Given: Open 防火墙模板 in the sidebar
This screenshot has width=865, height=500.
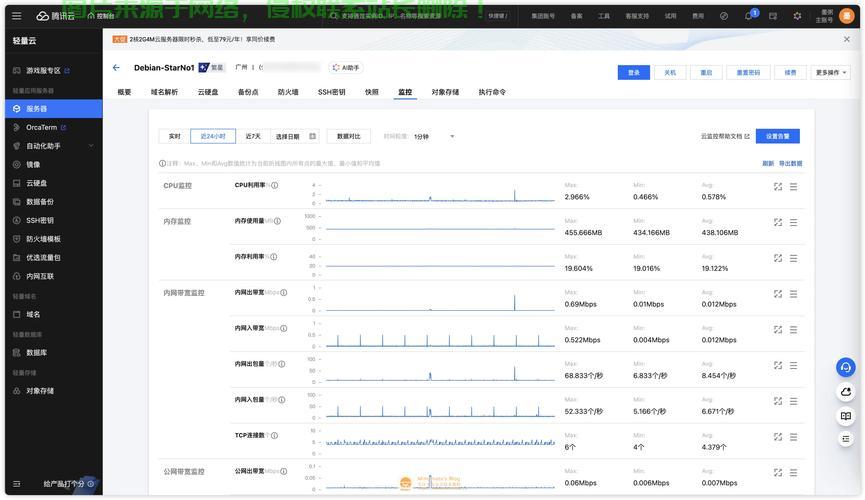Looking at the screenshot, I should coord(54,239).
